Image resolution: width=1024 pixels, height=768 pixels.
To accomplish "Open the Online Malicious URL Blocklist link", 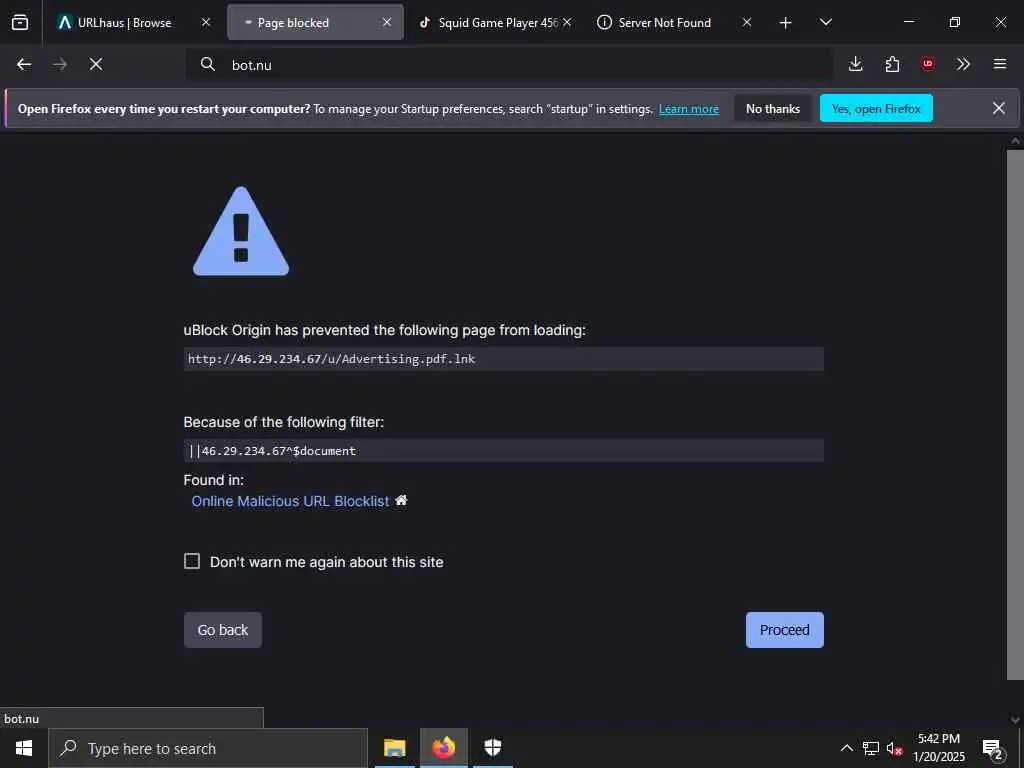I will 290,501.
